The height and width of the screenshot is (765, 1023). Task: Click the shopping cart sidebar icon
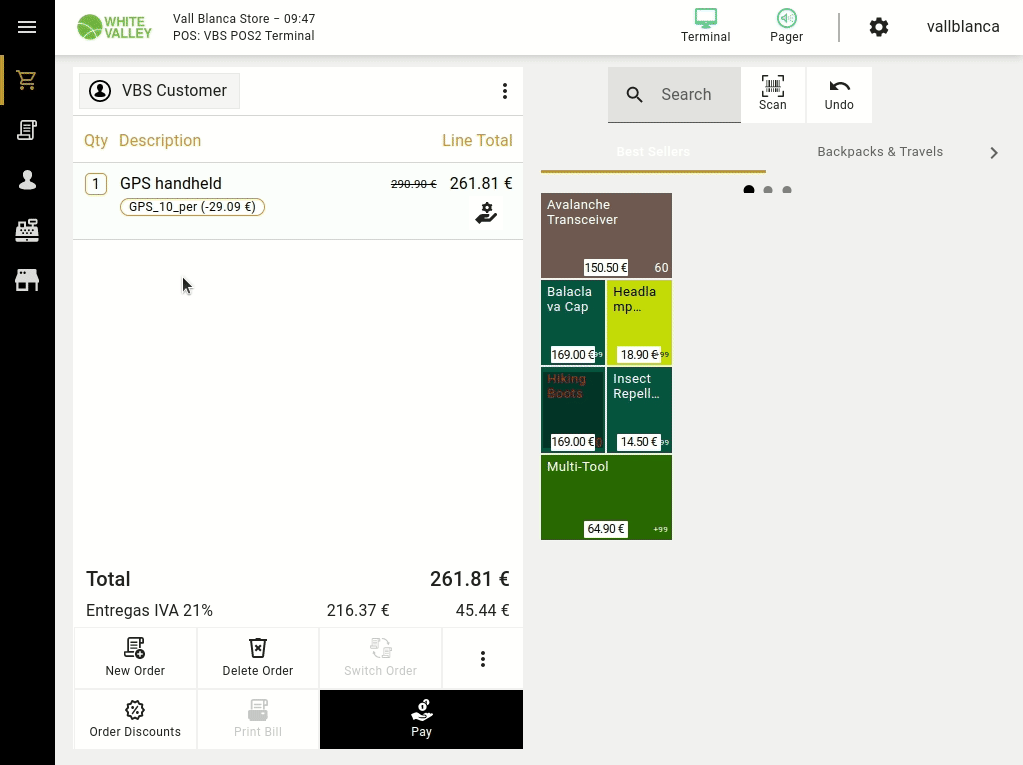(x=27, y=80)
